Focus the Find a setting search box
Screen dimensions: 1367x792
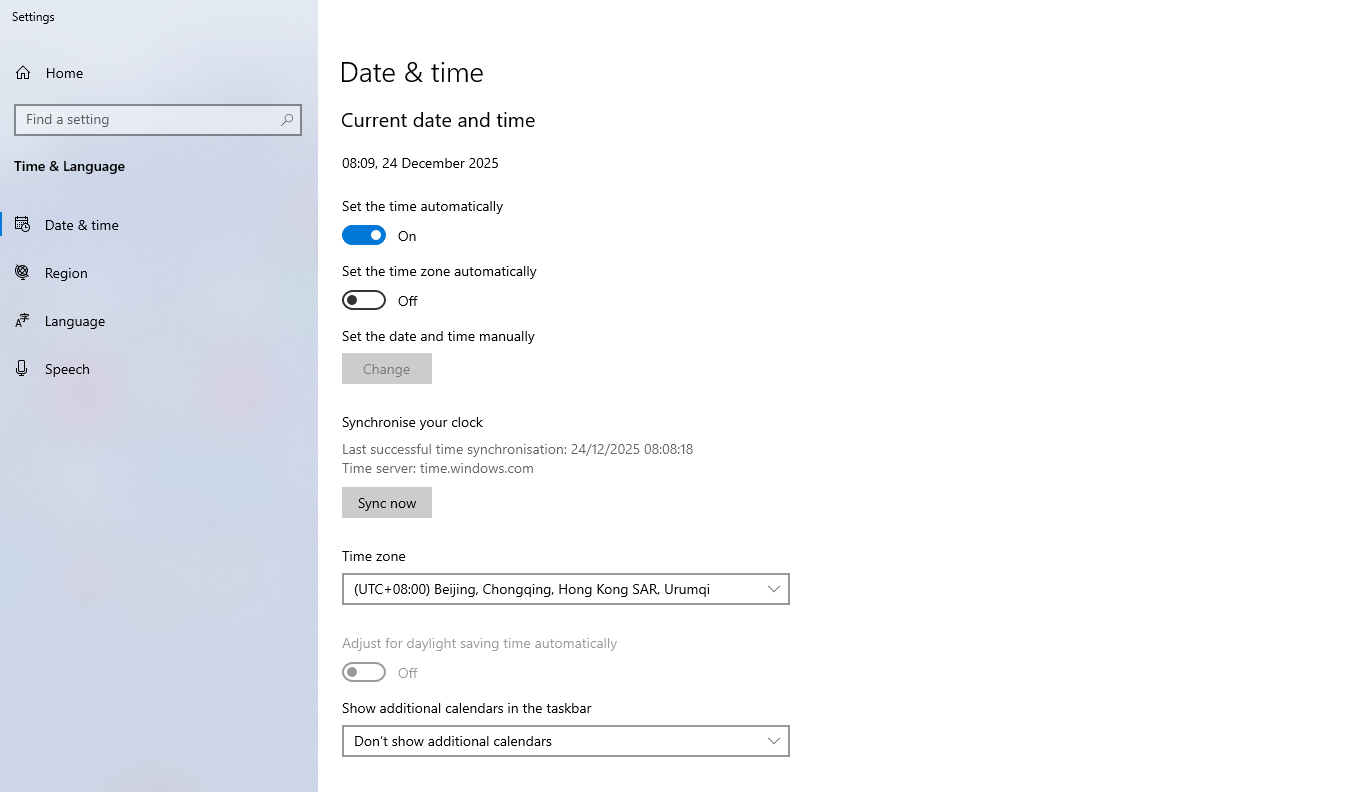pos(148,120)
